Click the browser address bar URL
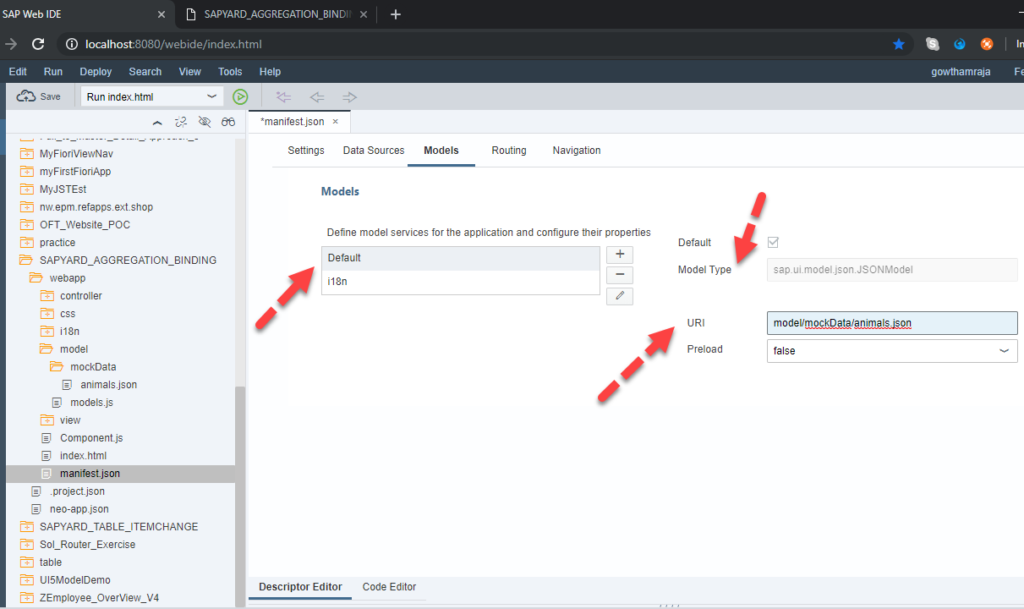The height and width of the screenshot is (609, 1024). pos(173,44)
